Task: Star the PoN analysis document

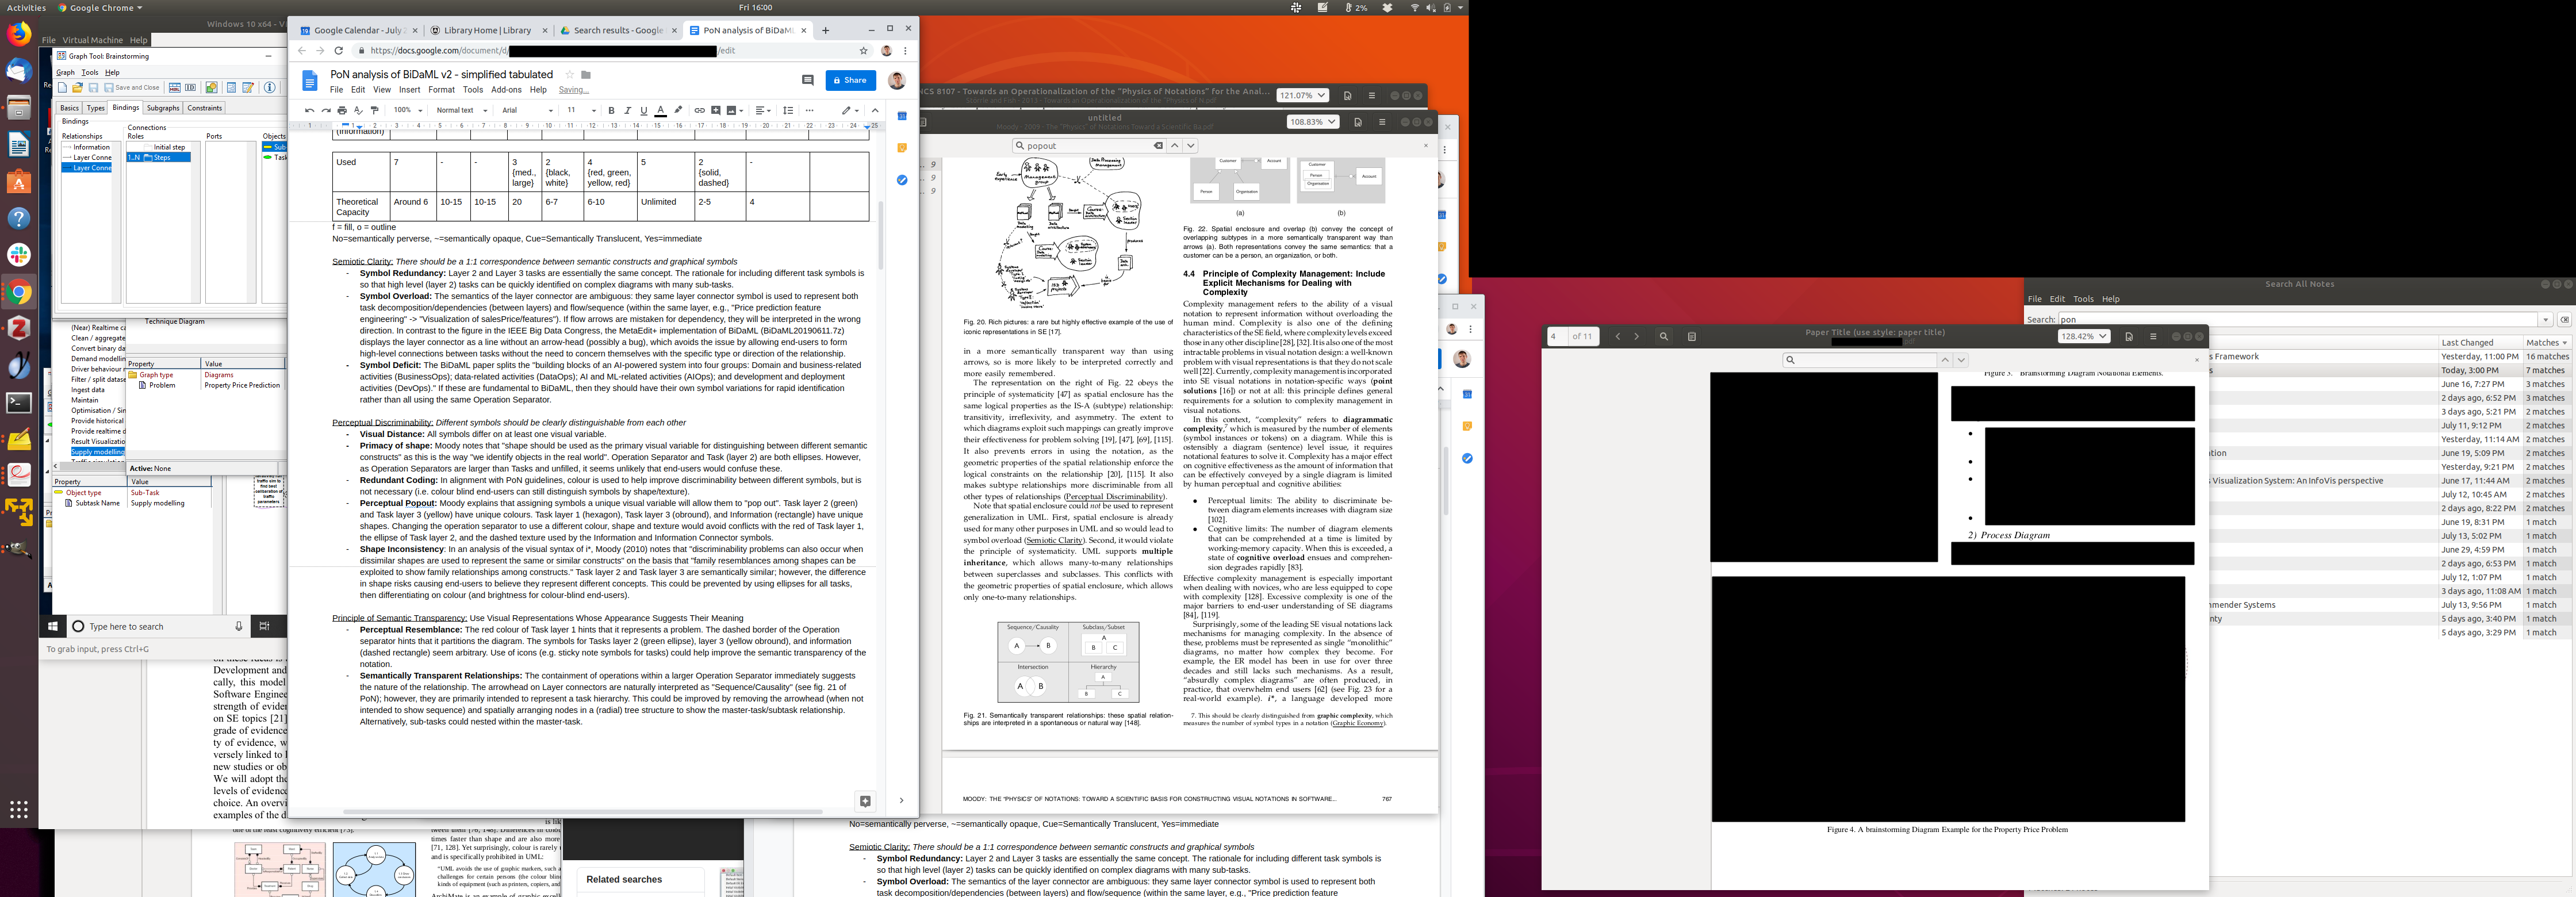Action: coord(570,75)
